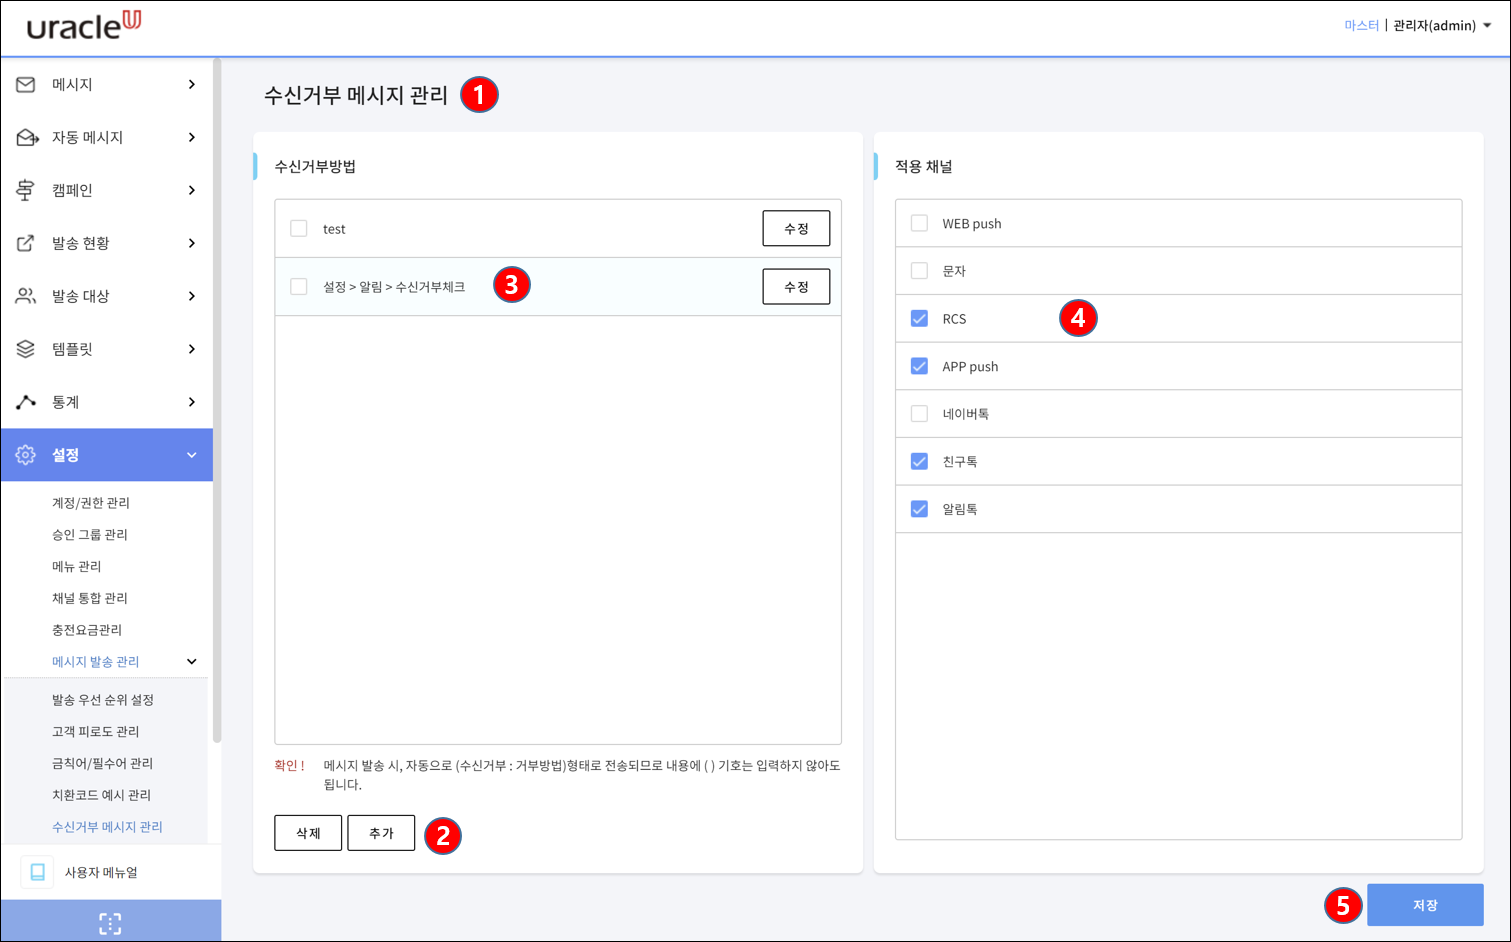1511x942 pixels.
Task: Collapse the 메시지 발송 관리 submenu chevron
Action: pos(192,661)
